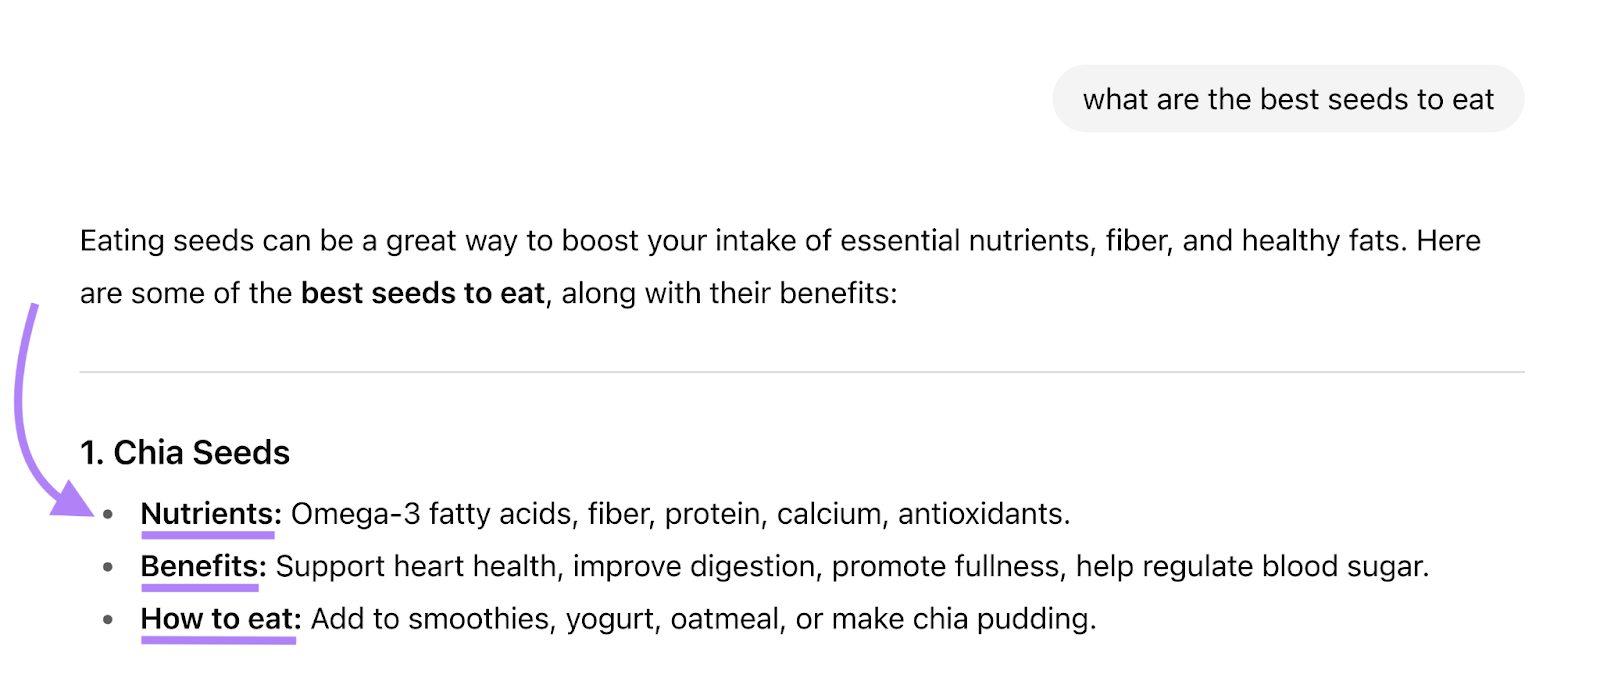Viewport: 1600px width, 695px height.
Task: Click the bullet dot before Benefits
Action: 108,567
